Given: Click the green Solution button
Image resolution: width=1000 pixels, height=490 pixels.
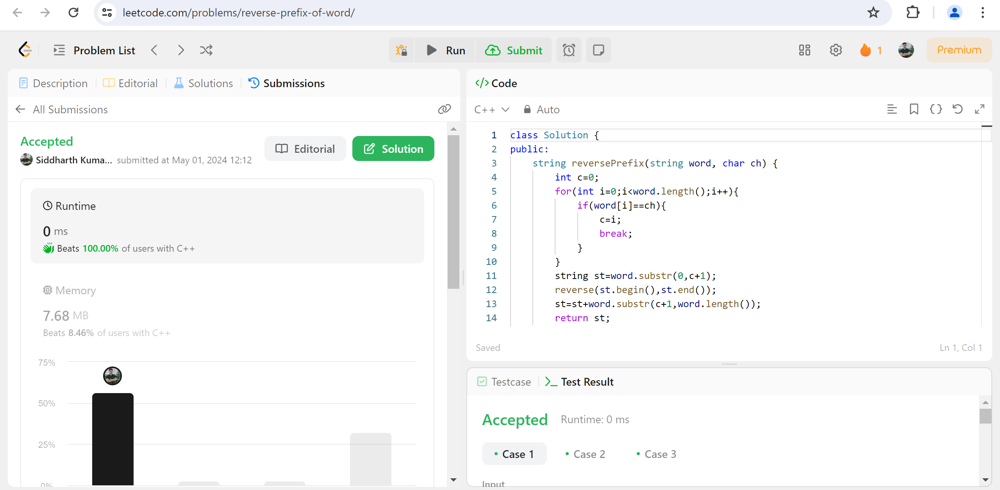Looking at the screenshot, I should [x=393, y=149].
